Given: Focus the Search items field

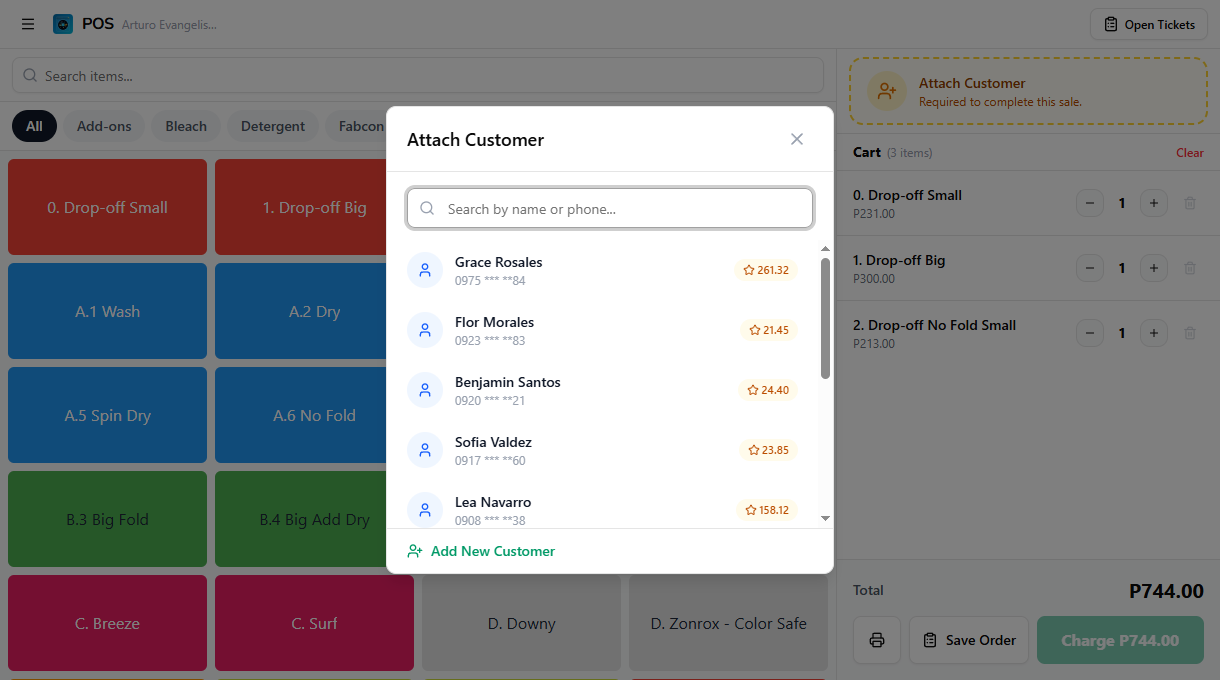Looking at the screenshot, I should [418, 76].
